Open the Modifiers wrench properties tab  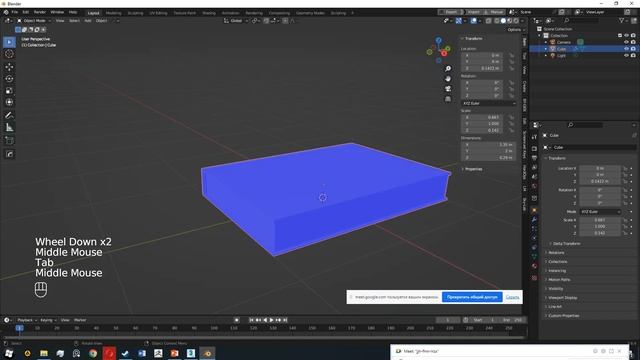534,220
